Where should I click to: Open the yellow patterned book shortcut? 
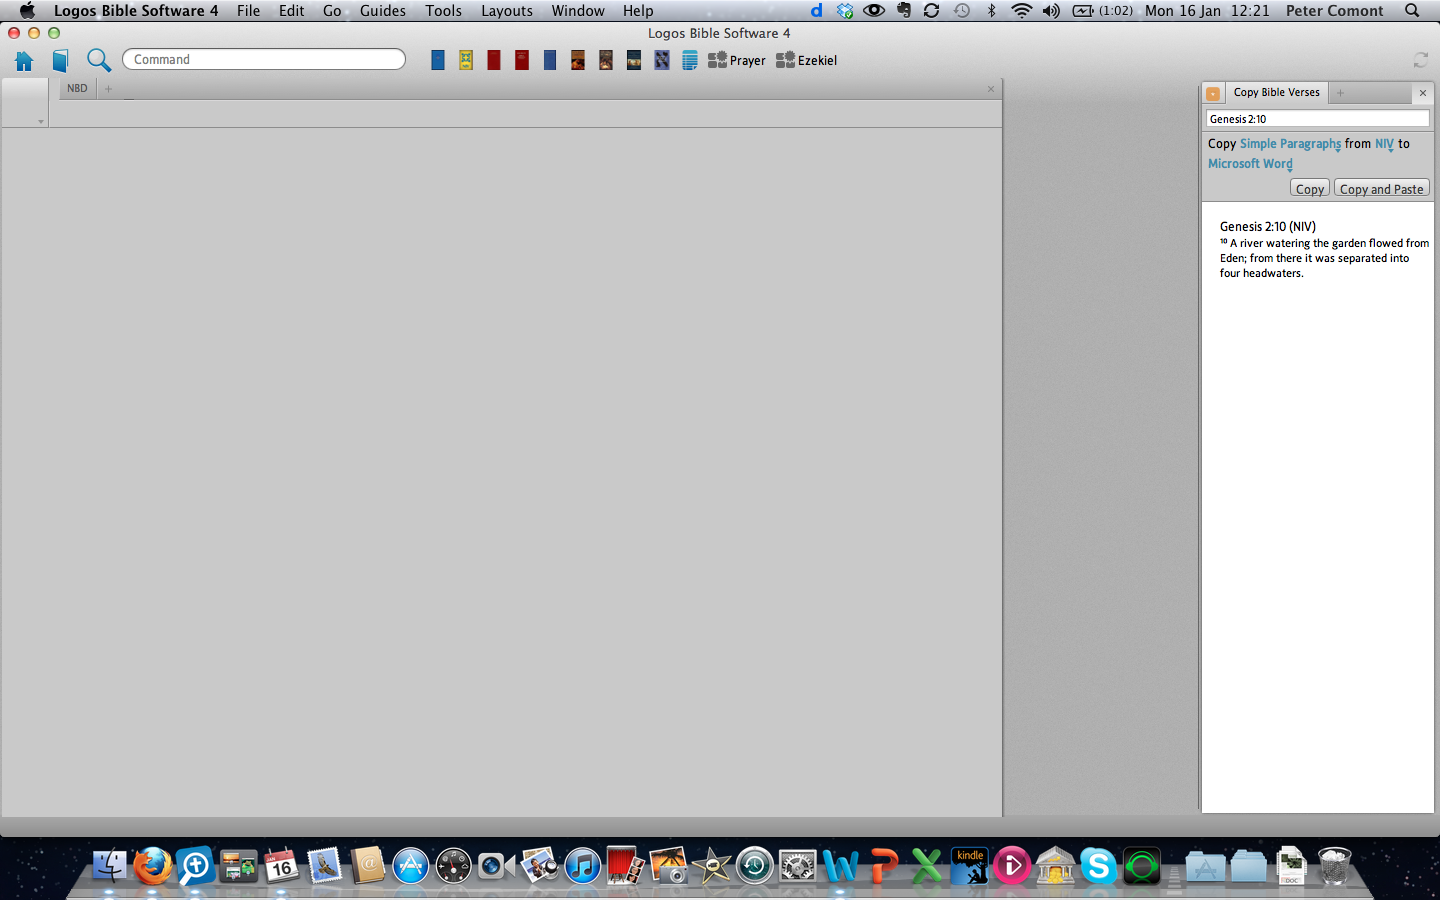[466, 60]
